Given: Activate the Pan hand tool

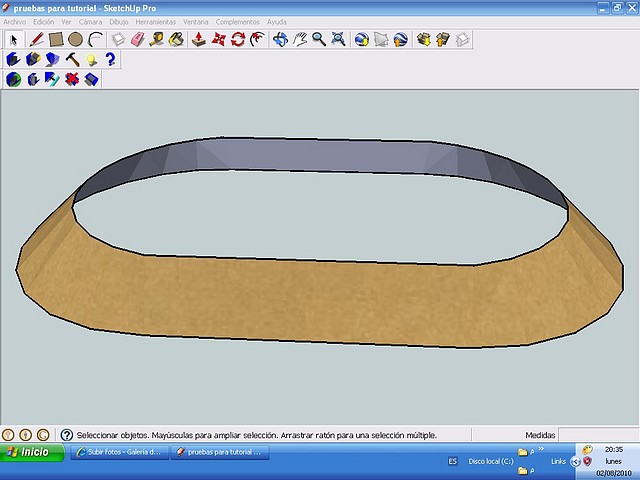Looking at the screenshot, I should click(x=300, y=40).
